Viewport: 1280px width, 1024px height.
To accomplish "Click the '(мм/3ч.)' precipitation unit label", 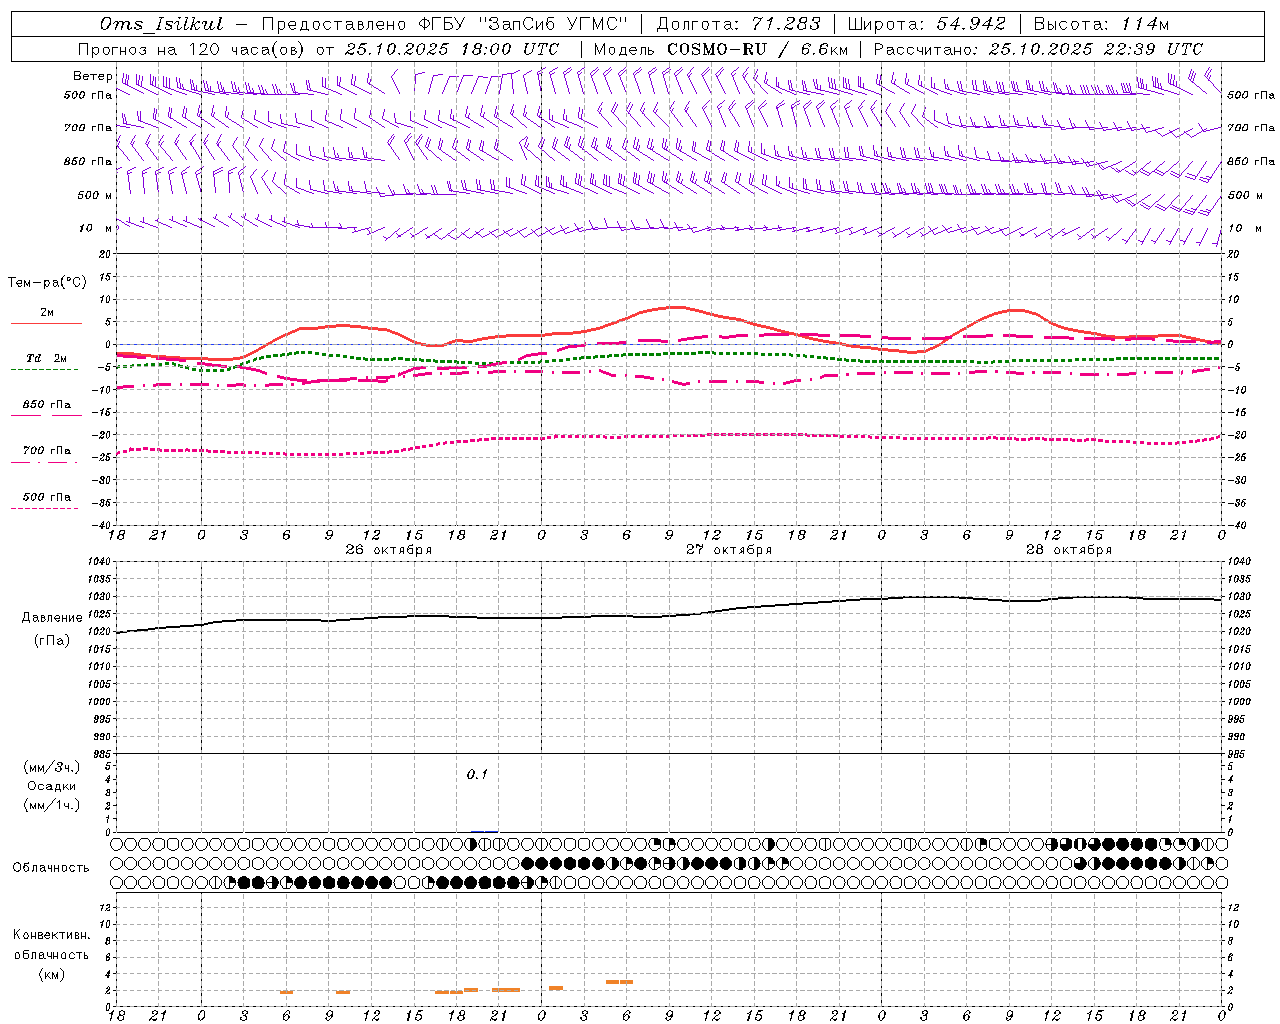I will pyautogui.click(x=52, y=767).
